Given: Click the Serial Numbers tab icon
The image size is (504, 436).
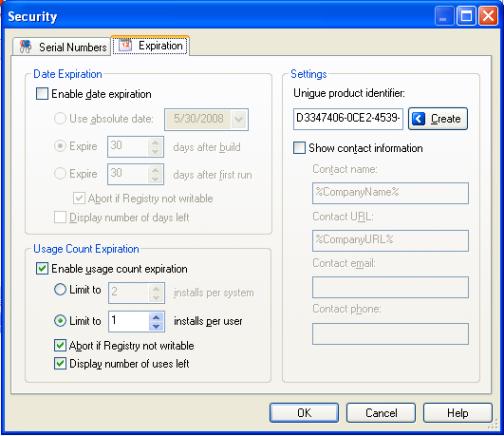Looking at the screenshot, I should [26, 46].
